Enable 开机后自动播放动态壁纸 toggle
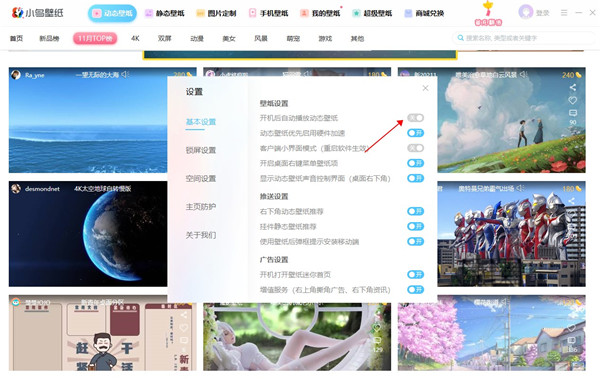600x379 pixels. click(x=415, y=118)
